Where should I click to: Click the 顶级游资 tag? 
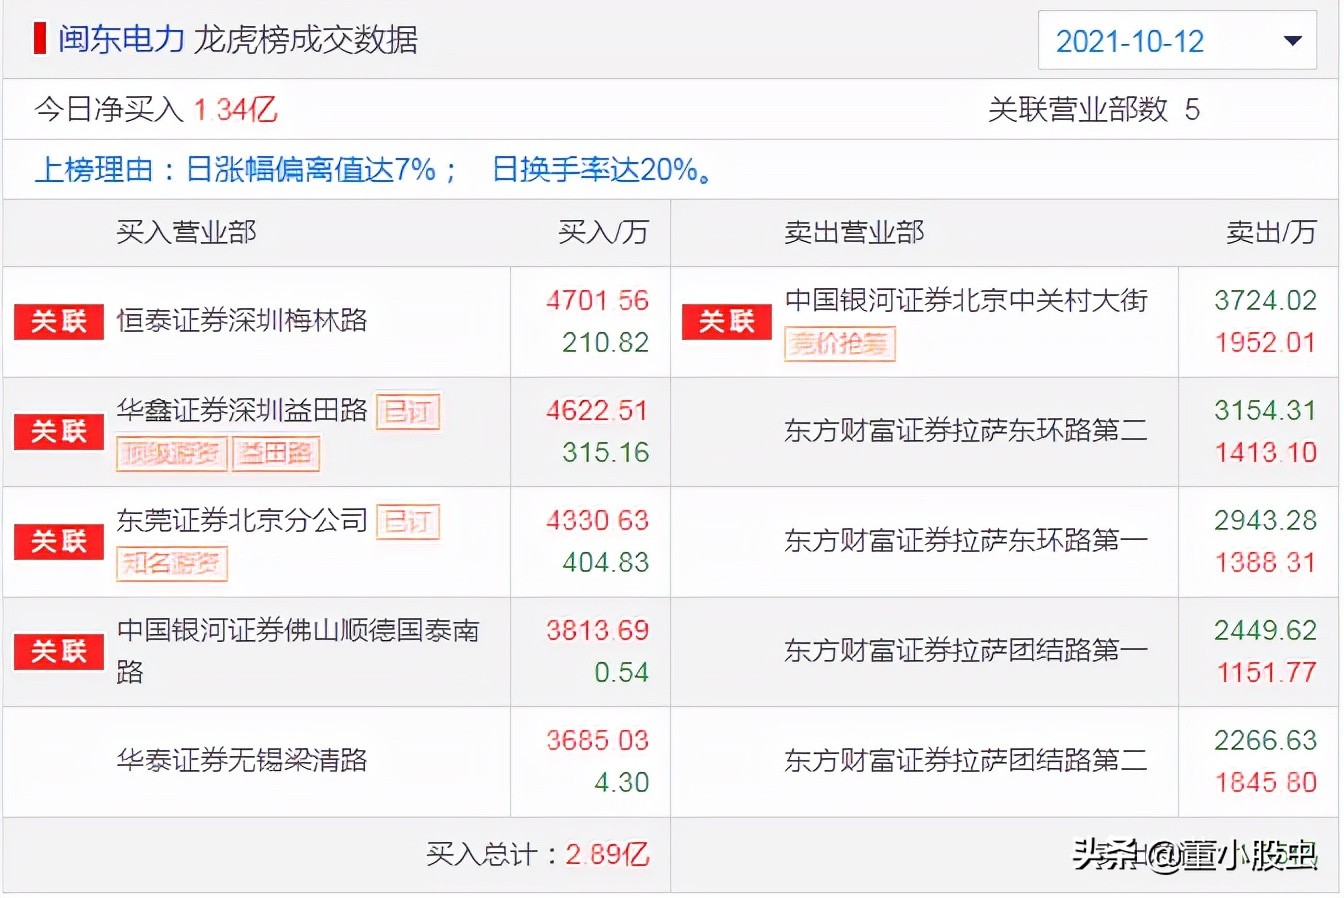click(171, 454)
